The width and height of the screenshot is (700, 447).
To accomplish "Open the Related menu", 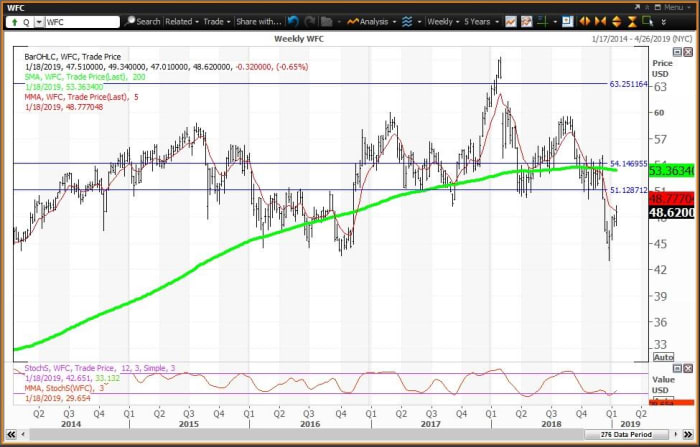I will 181,21.
